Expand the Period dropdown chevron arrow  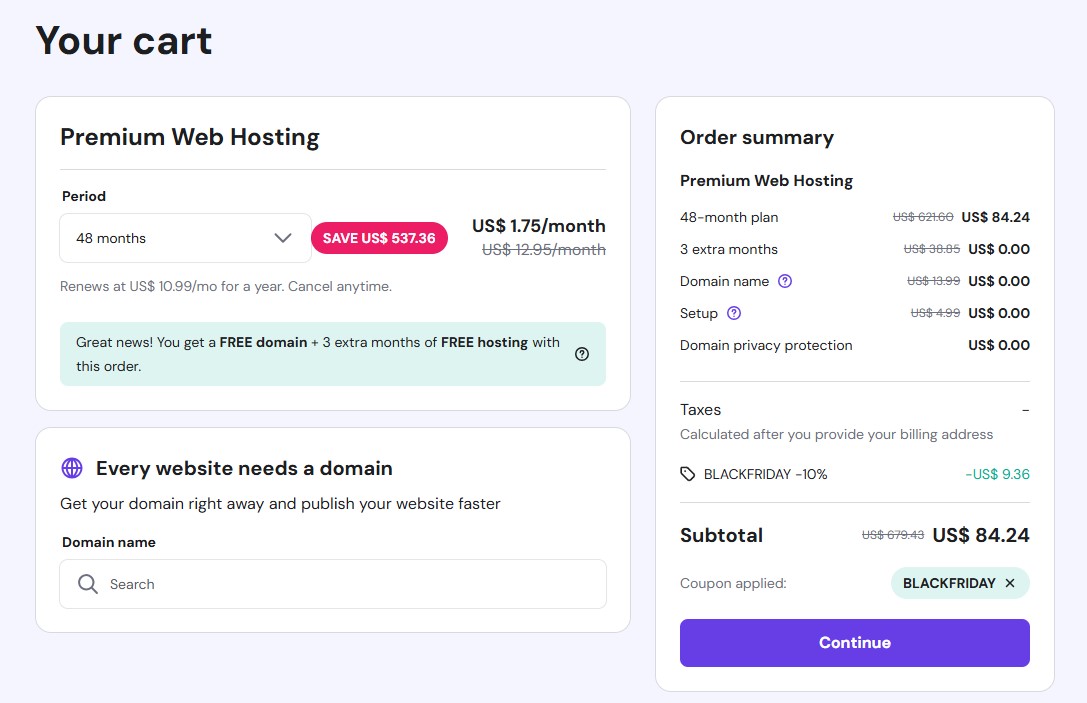coord(283,238)
